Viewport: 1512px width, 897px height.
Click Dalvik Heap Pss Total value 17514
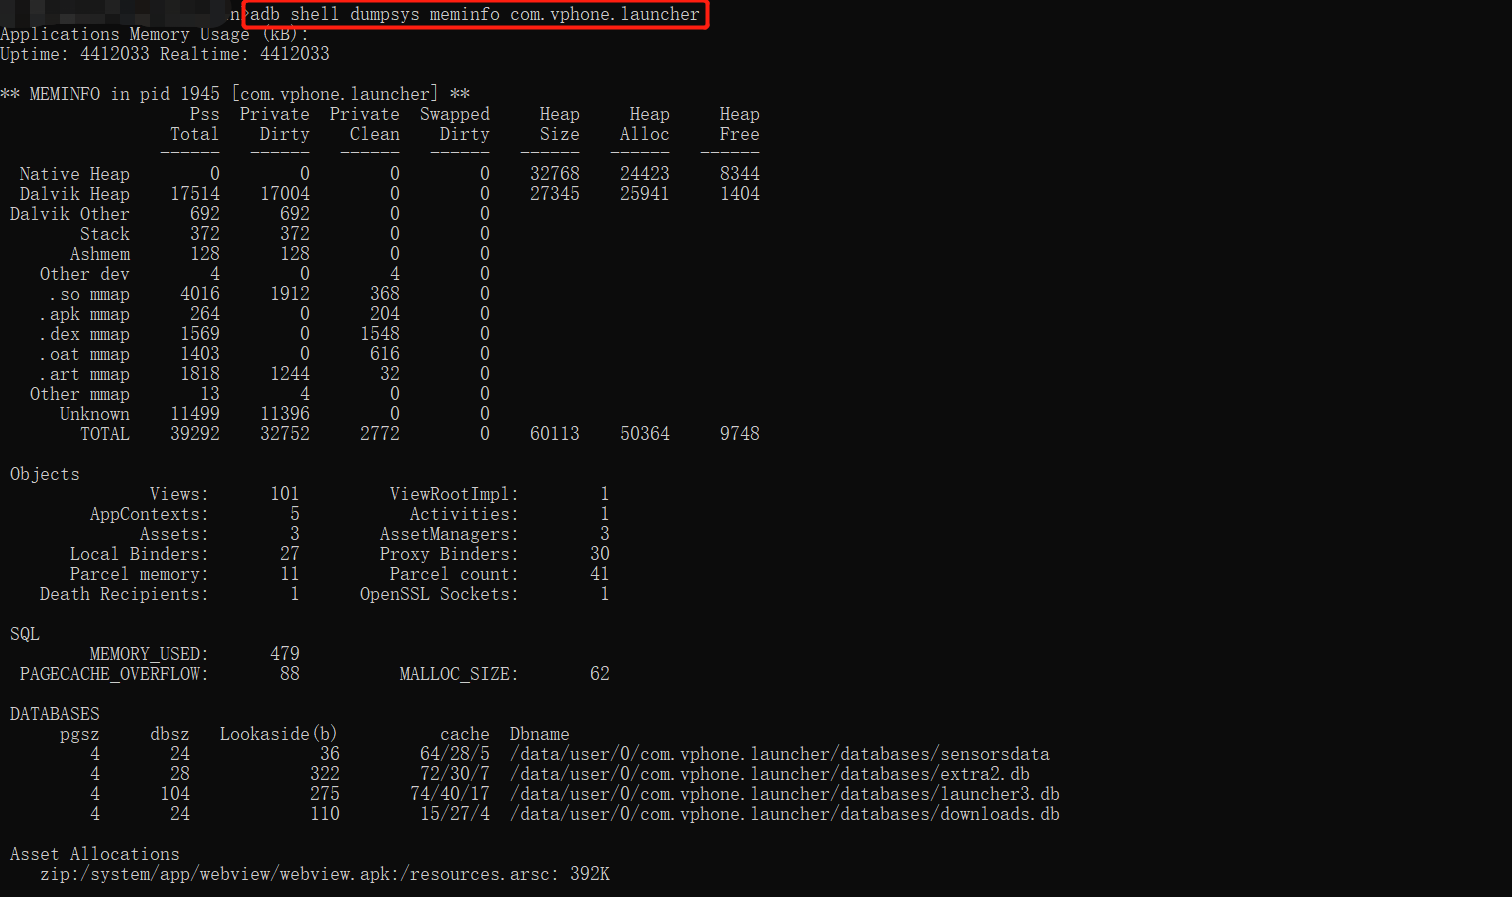(195, 194)
